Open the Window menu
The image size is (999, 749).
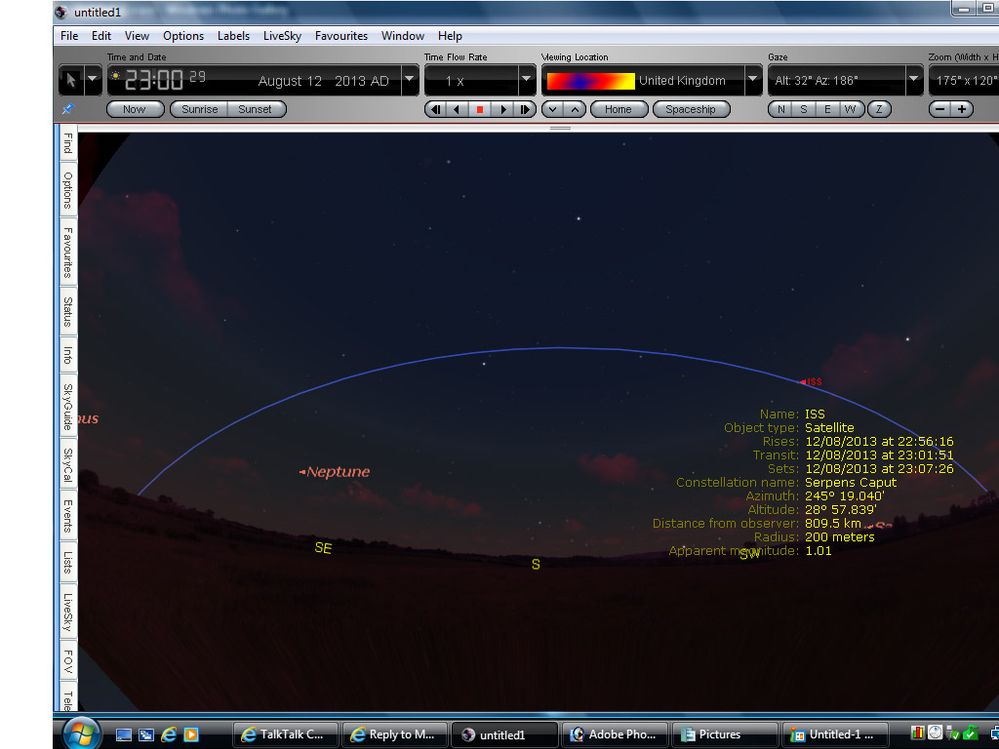[403, 36]
